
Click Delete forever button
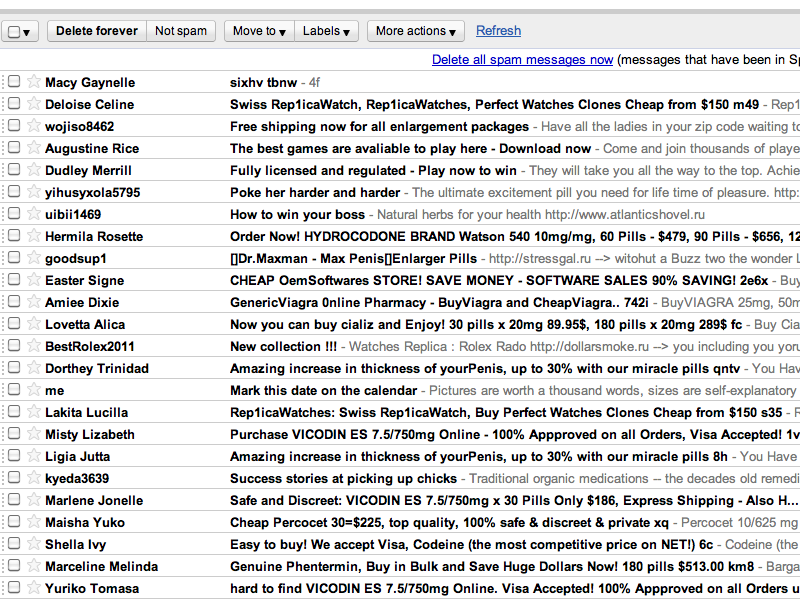pyautogui.click(x=97, y=31)
